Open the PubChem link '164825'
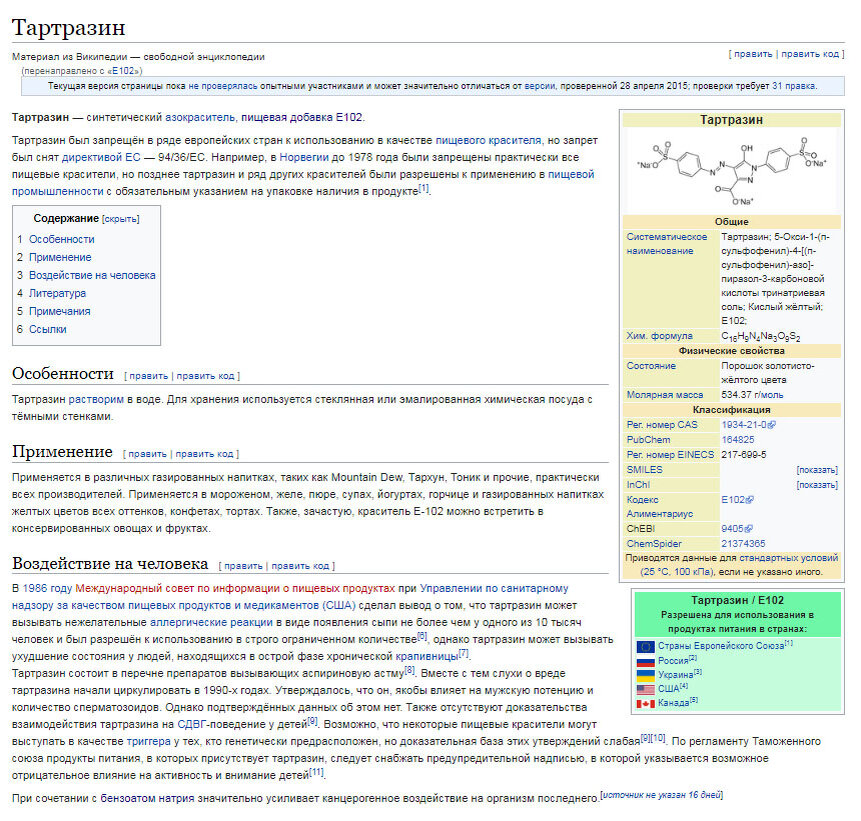The width and height of the screenshot is (861, 821). coord(738,440)
